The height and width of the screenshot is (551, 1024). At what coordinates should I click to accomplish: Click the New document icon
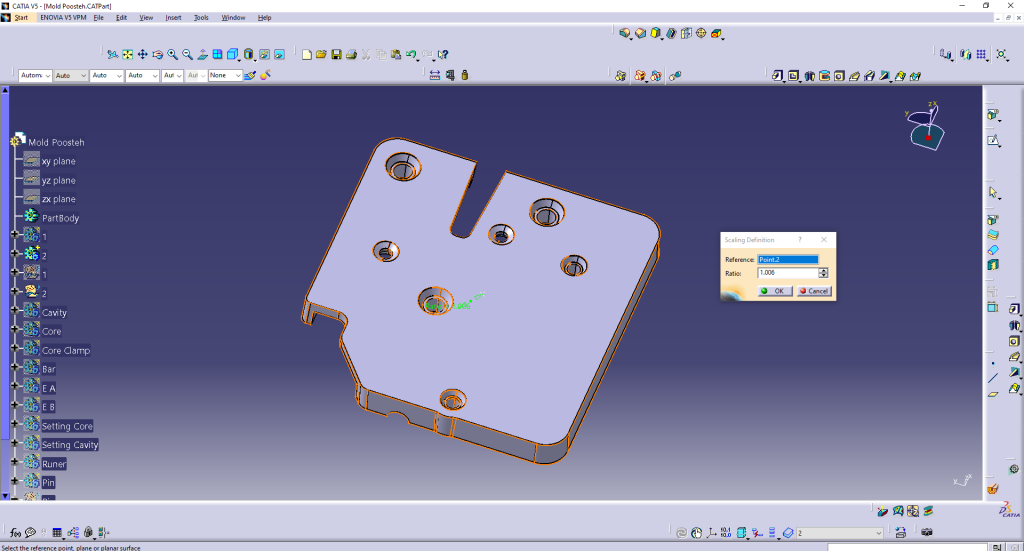tap(306, 55)
